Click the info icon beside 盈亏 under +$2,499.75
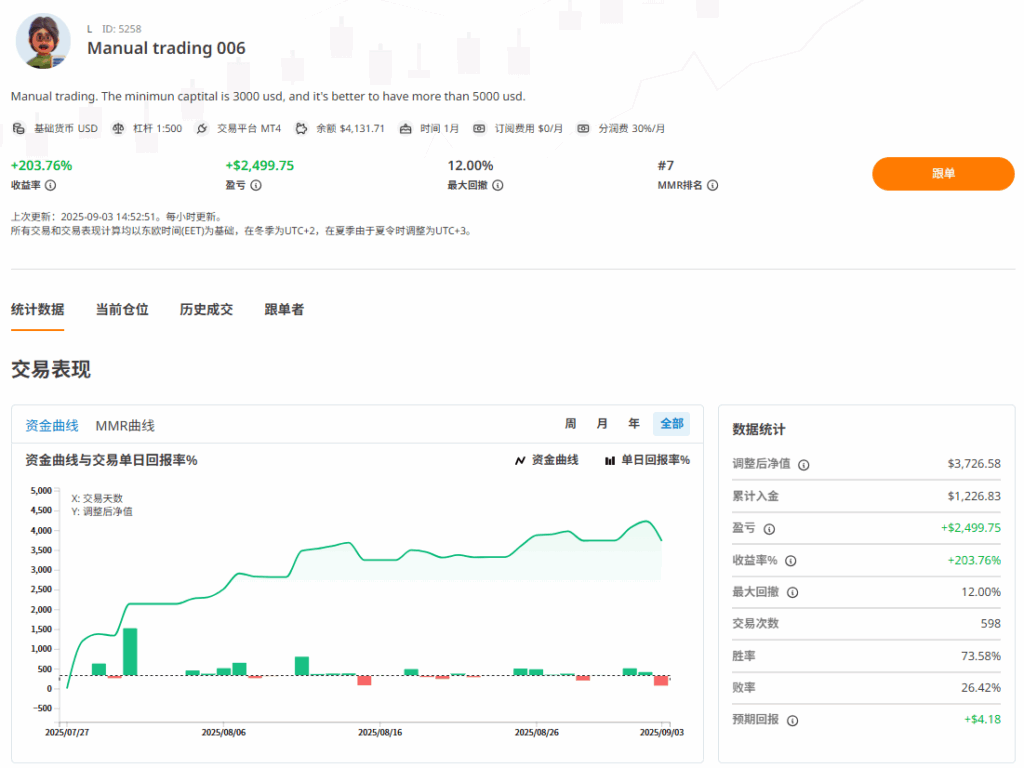Viewport: 1024px width, 768px height. point(256,185)
